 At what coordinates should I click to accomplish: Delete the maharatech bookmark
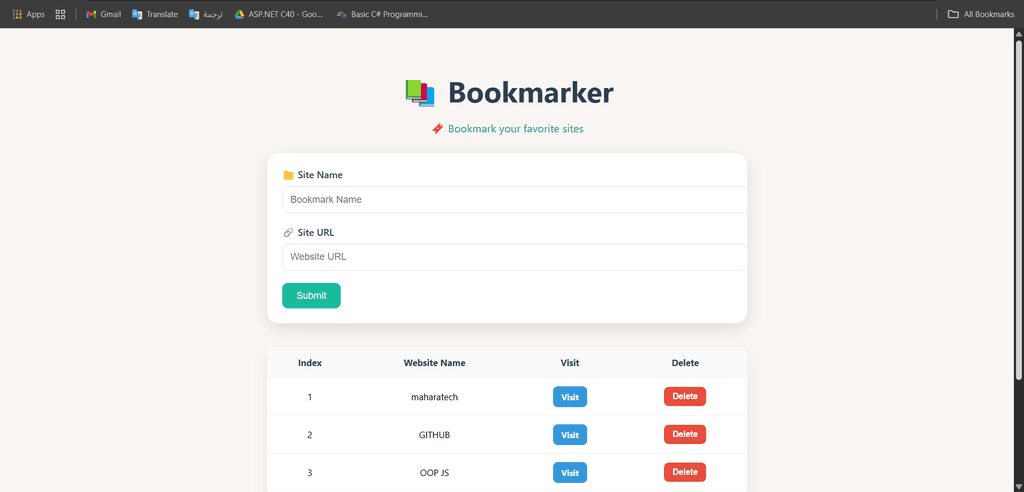click(685, 396)
